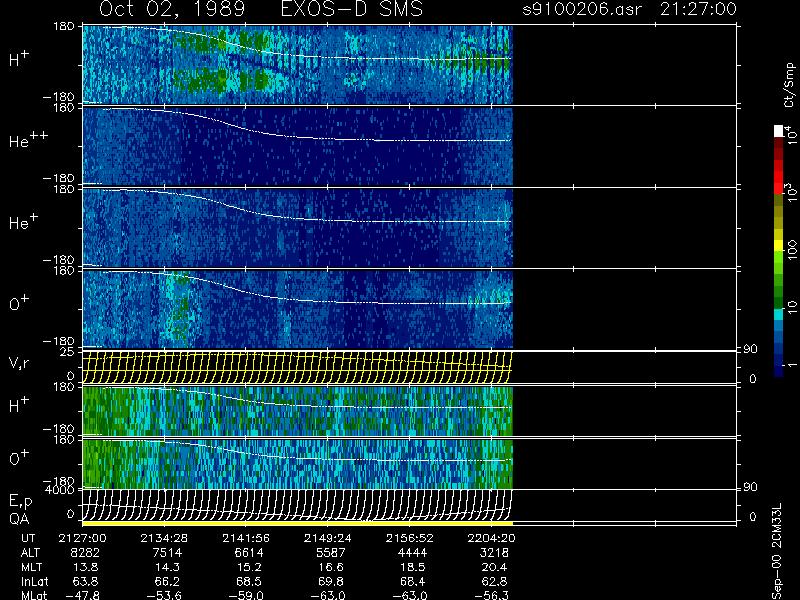Click the InLat value '62.8'
Screen dimensions: 800x600
[x=497, y=581]
